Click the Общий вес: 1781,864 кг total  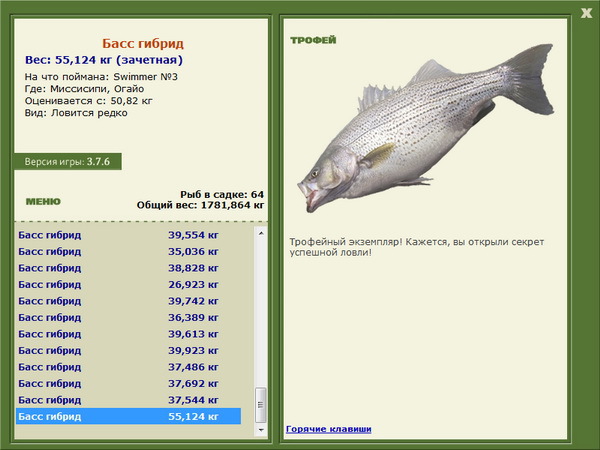tap(200, 205)
